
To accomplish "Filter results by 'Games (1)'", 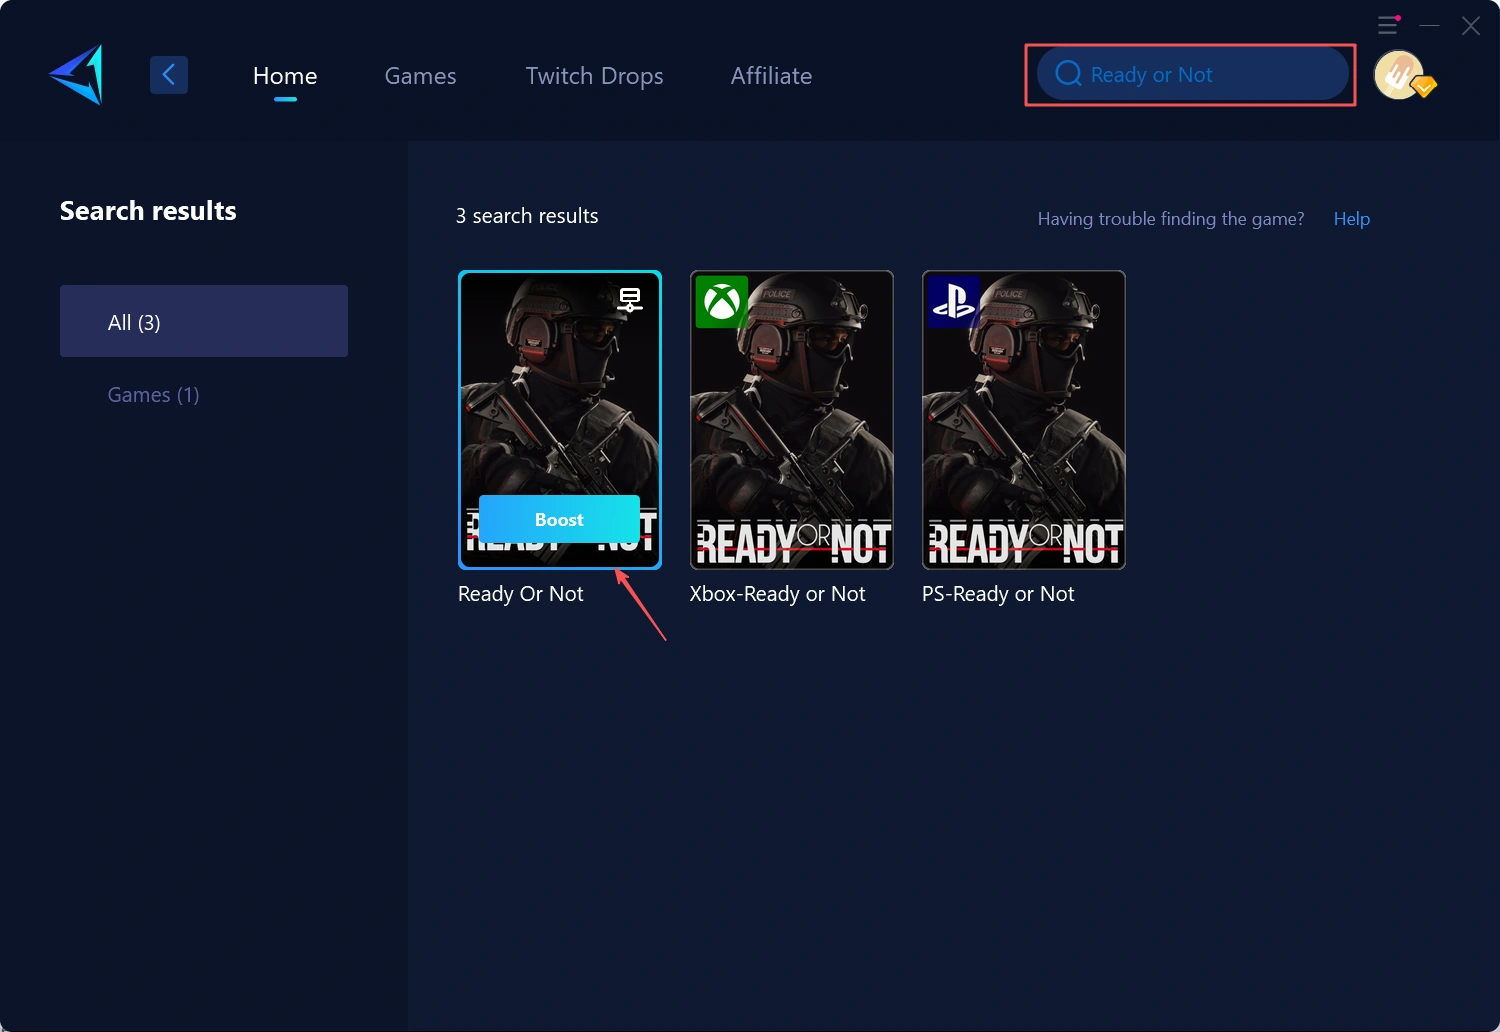I will pos(153,395).
